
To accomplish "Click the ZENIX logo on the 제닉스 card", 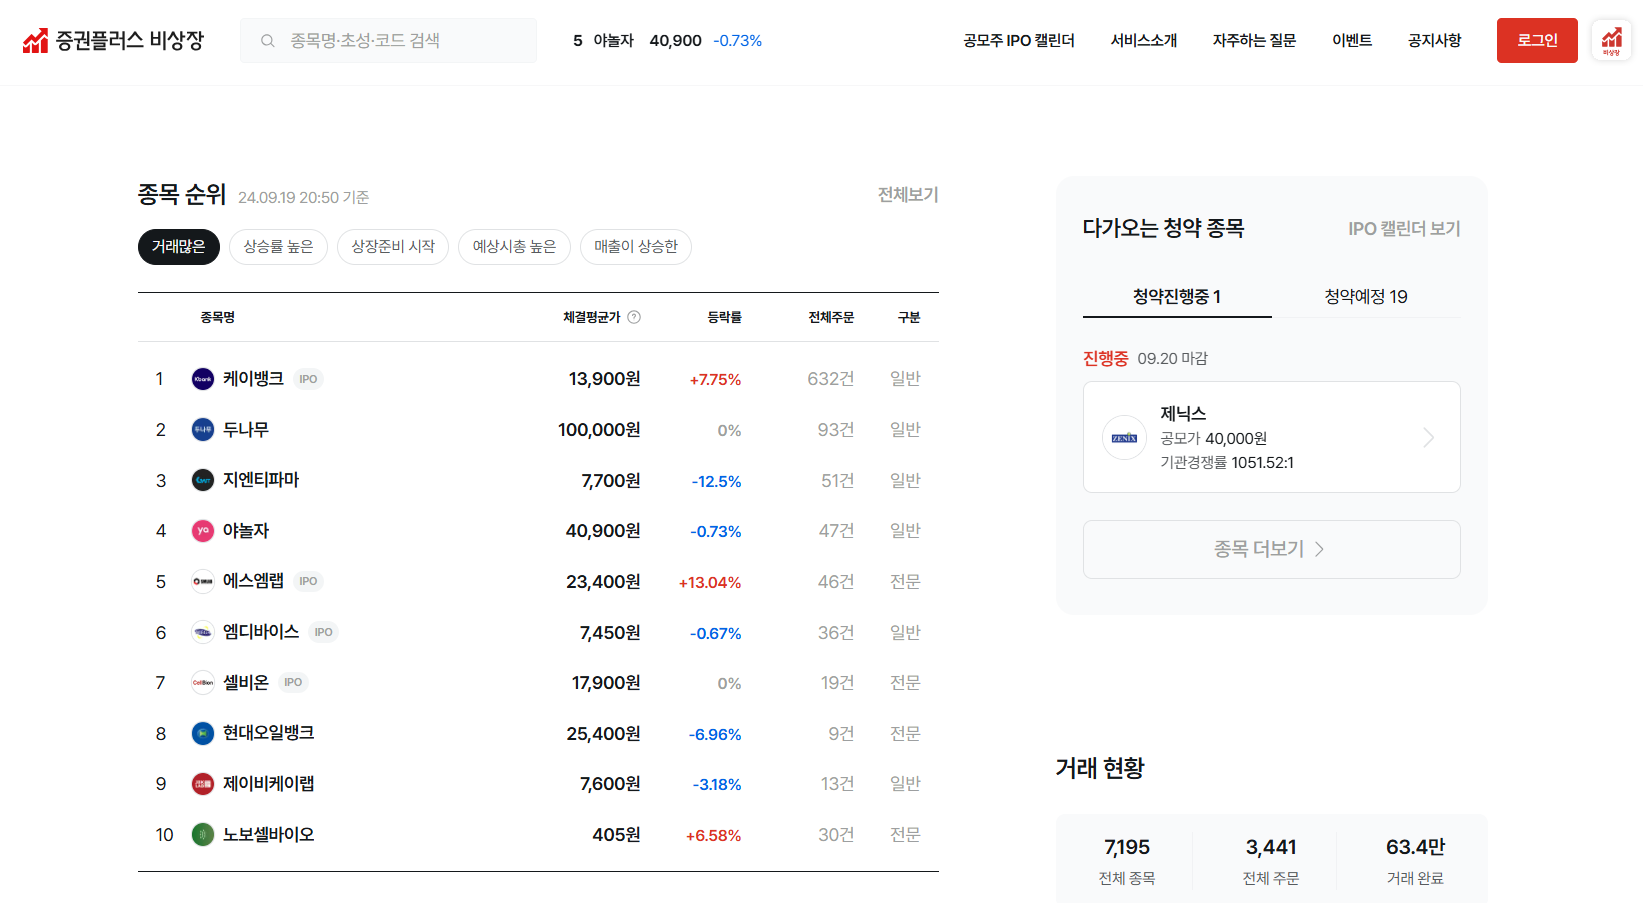I will [1124, 437].
